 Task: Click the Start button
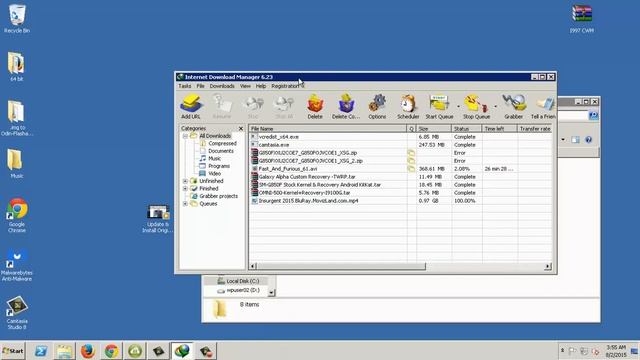[13, 351]
